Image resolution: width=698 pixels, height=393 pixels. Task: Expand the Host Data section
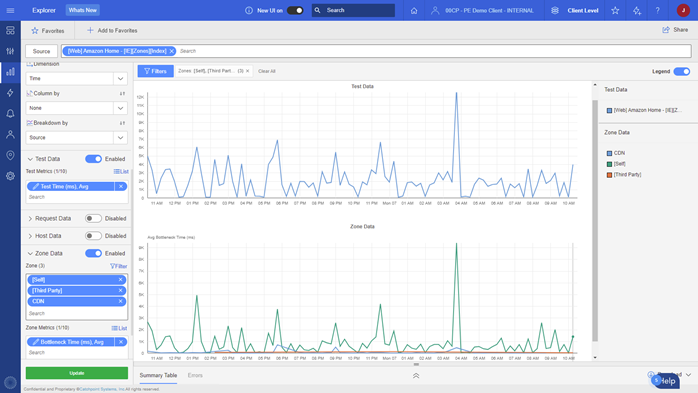click(x=30, y=236)
